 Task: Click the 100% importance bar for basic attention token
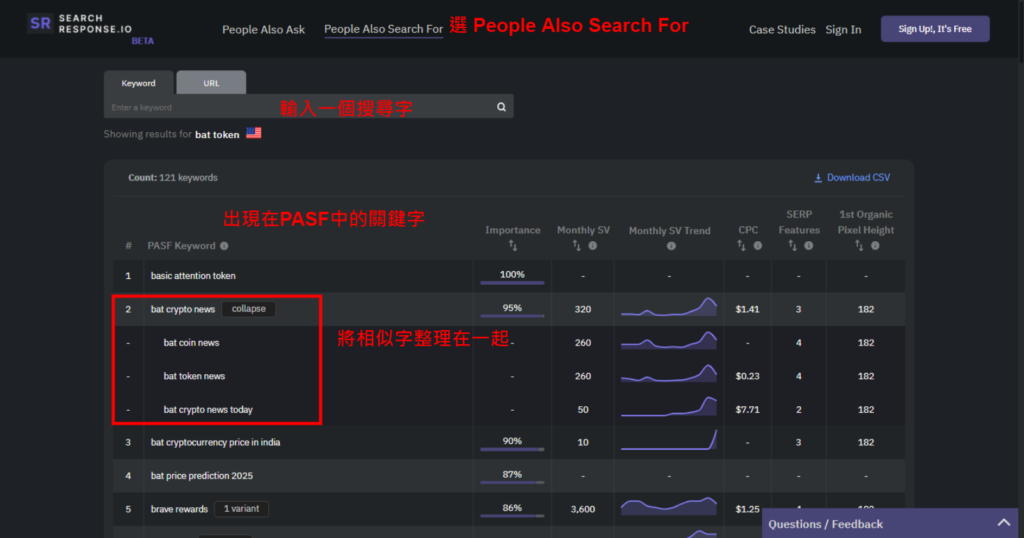(512, 283)
